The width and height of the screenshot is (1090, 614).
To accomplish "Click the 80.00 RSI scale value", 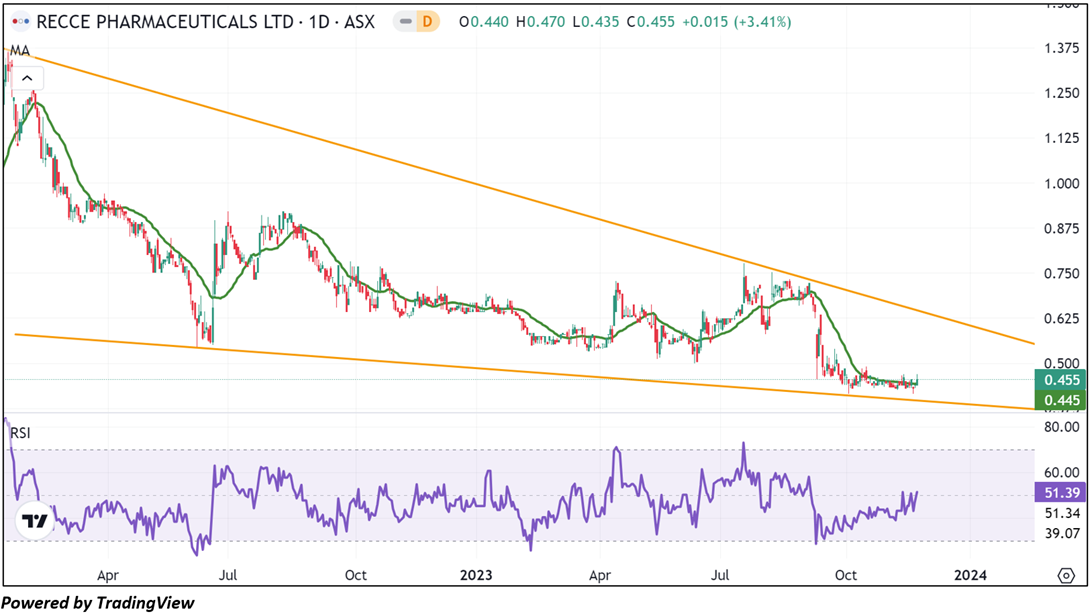I will click(x=1062, y=427).
